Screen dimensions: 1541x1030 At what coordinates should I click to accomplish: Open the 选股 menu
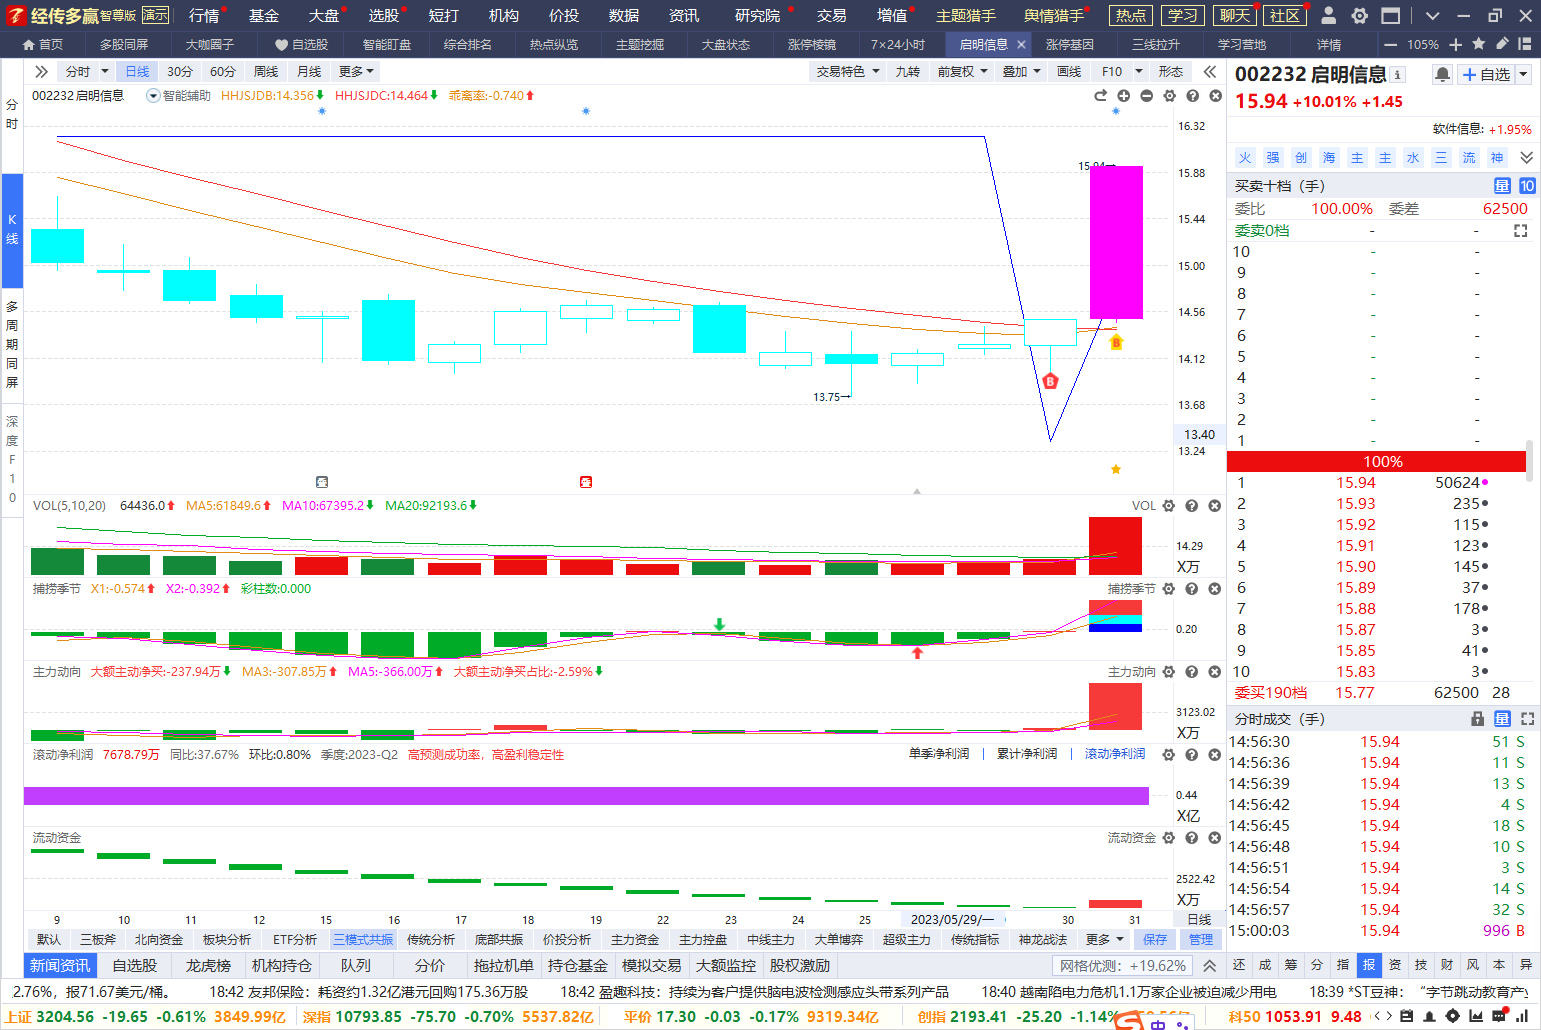pyautogui.click(x=384, y=15)
